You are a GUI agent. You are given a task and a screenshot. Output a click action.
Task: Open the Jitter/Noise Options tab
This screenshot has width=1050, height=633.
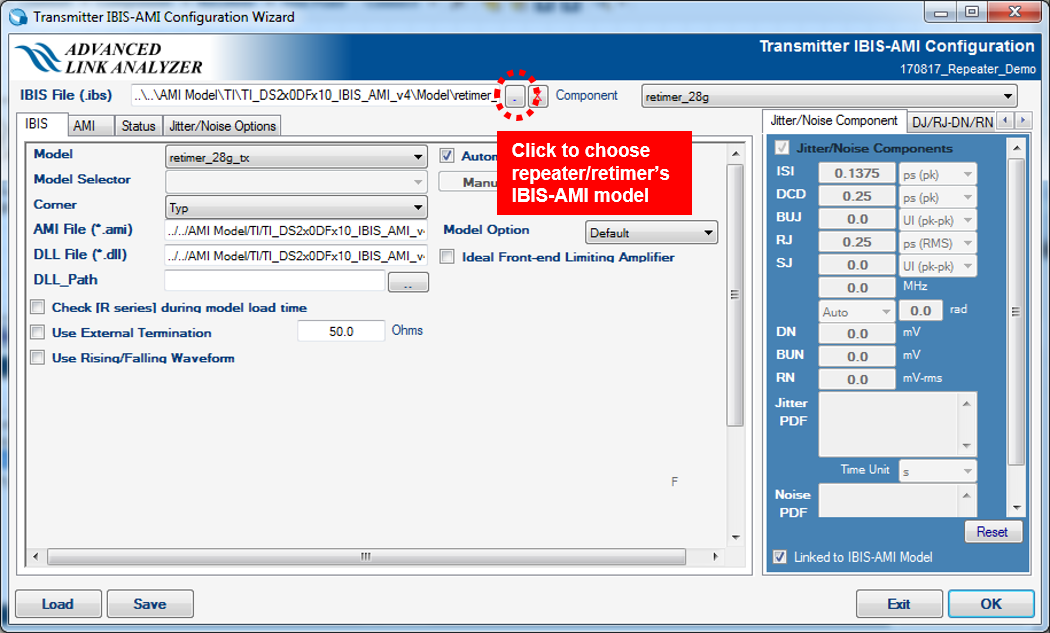tap(222, 126)
